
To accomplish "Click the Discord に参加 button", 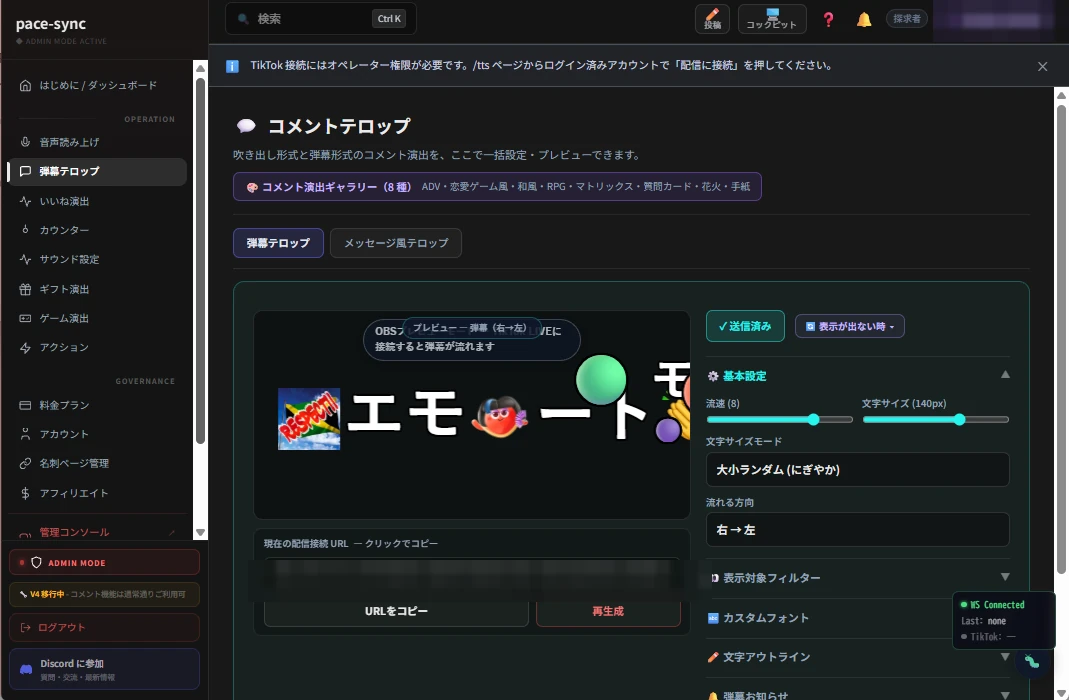I will (x=104, y=669).
